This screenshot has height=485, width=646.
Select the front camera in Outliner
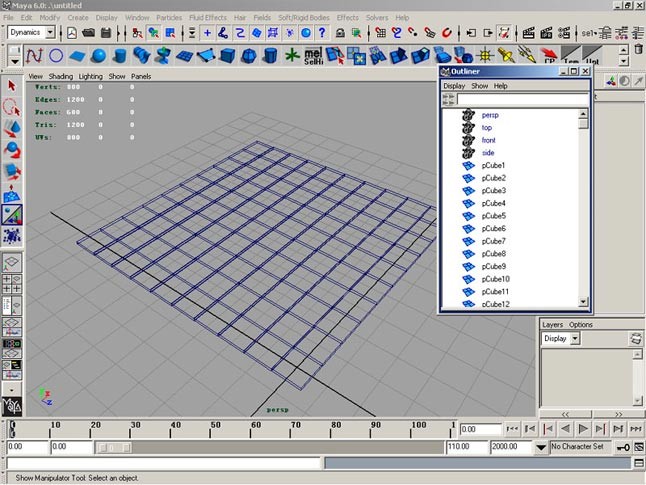[489, 140]
